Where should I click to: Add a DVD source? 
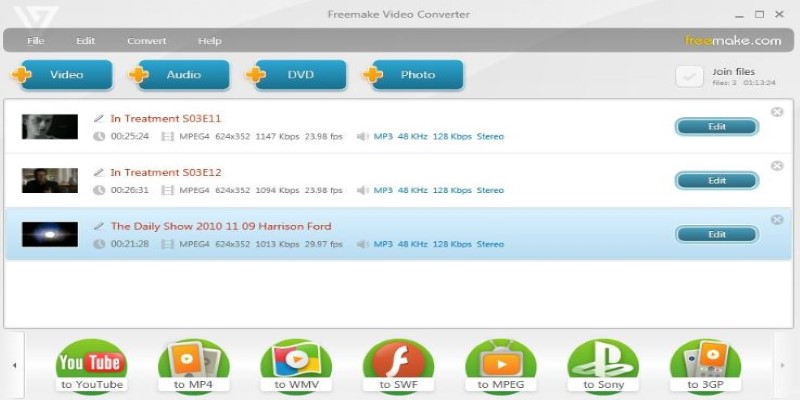click(x=295, y=74)
